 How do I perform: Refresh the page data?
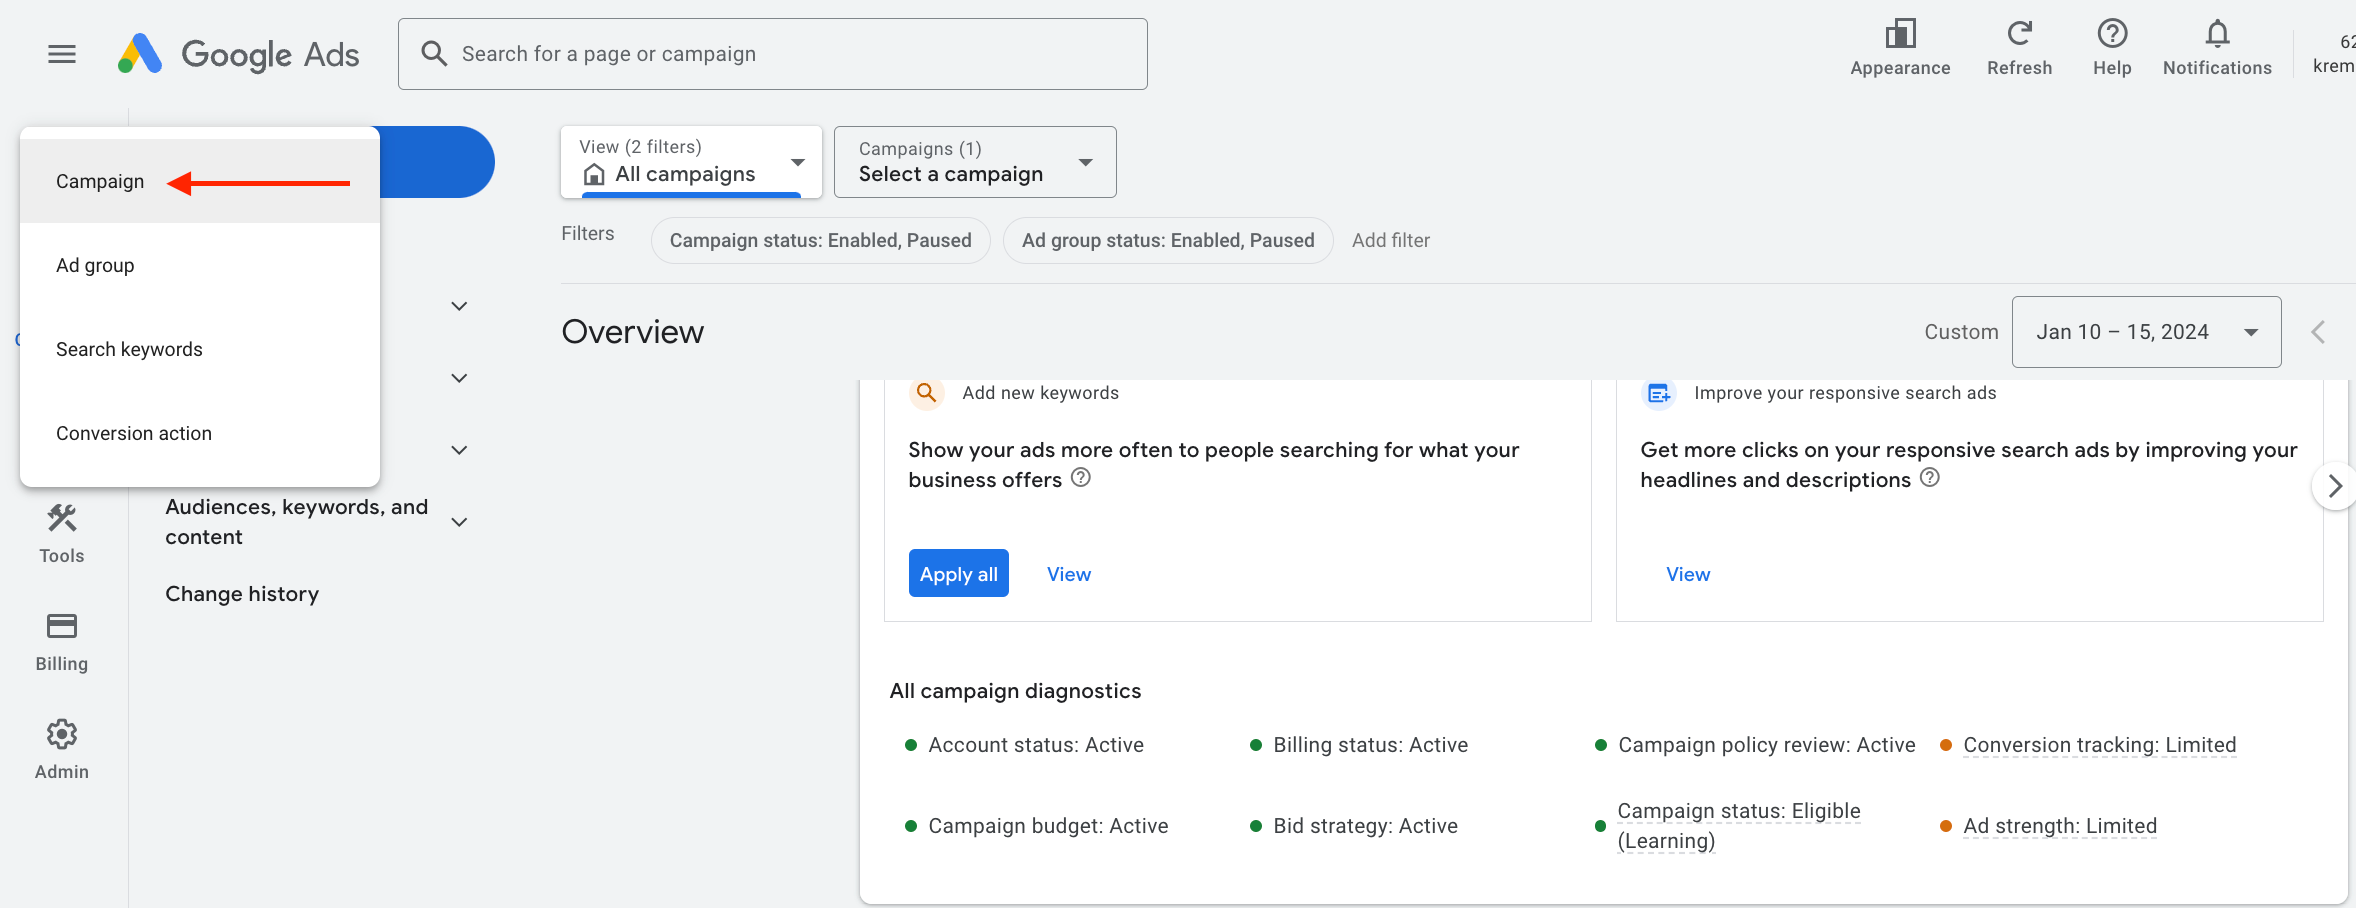click(x=2019, y=35)
